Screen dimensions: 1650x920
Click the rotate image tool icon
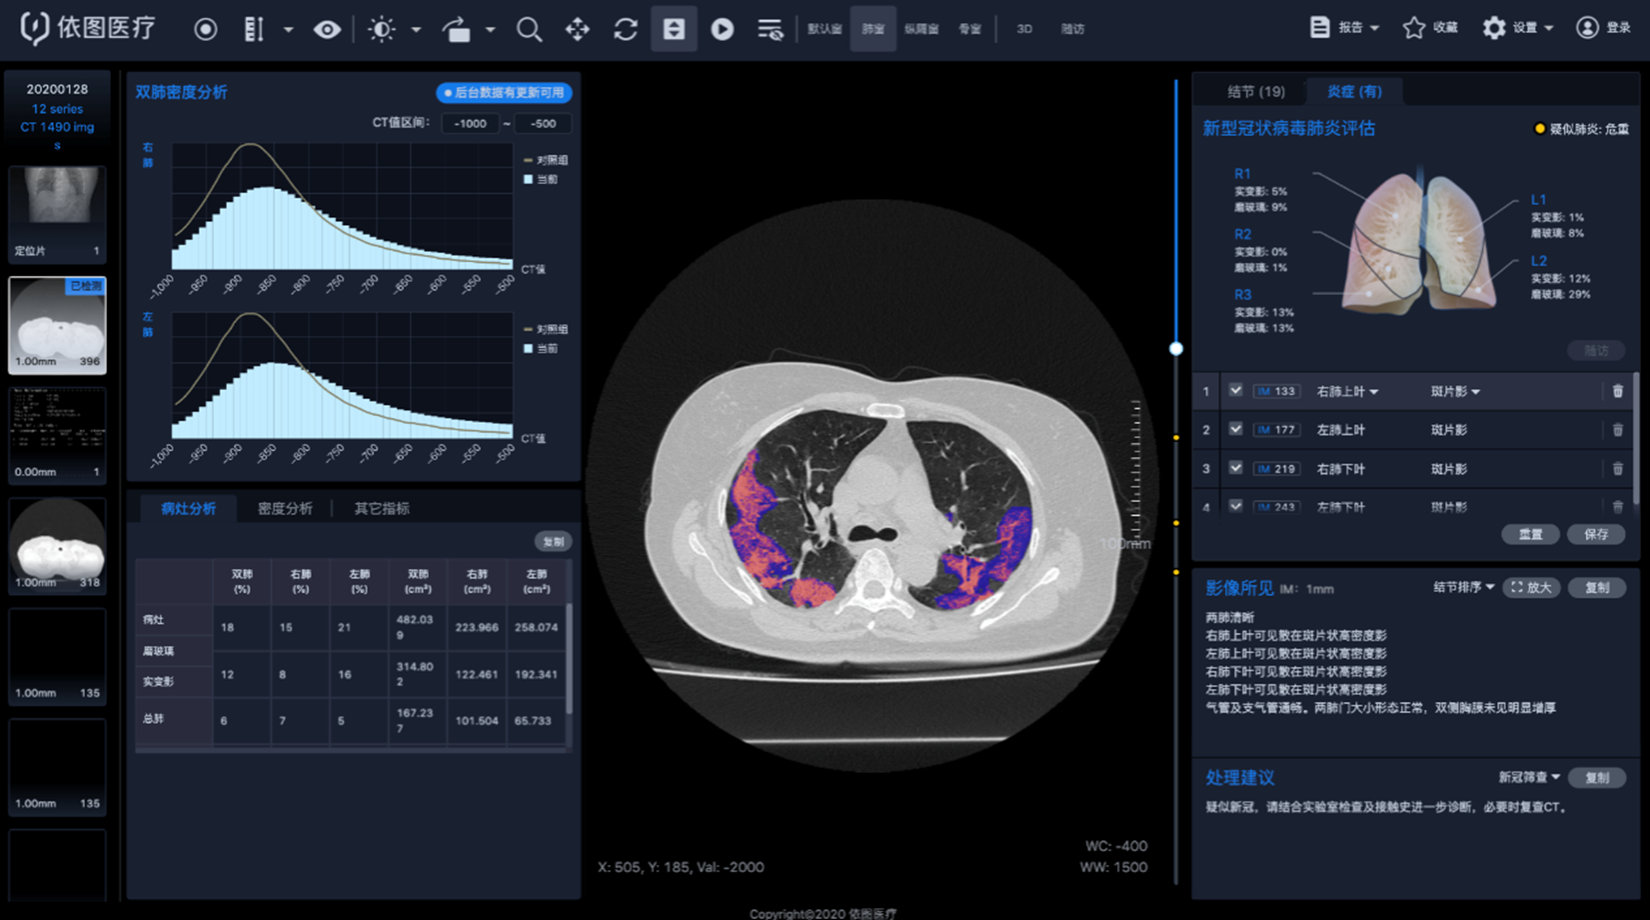point(456,30)
